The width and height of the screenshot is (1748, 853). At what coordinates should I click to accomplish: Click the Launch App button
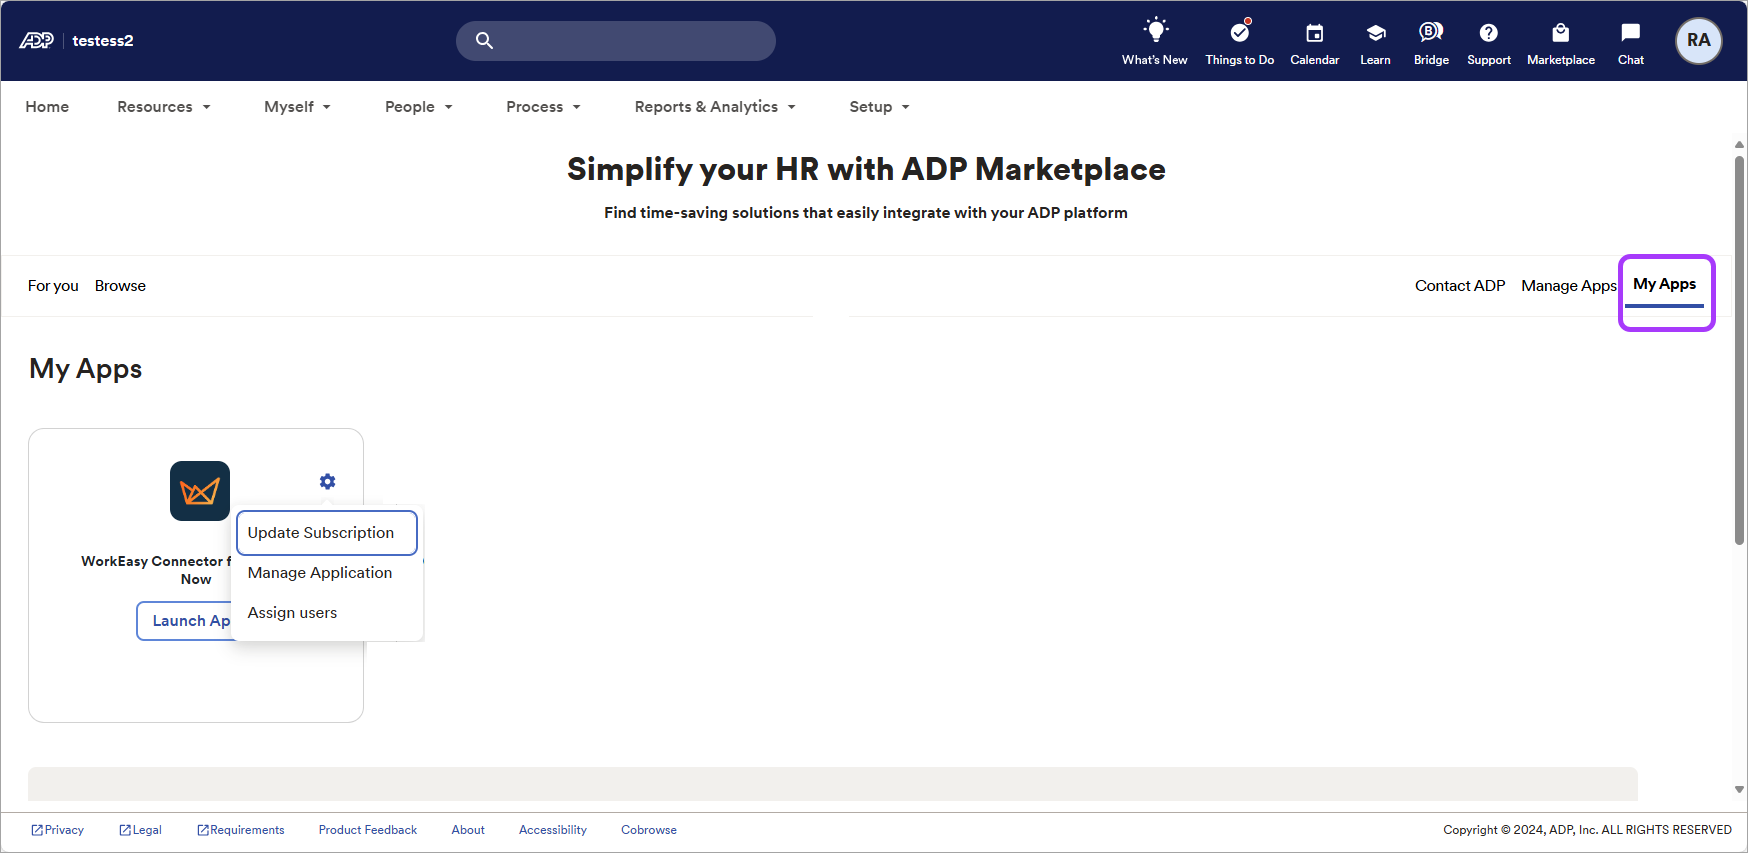[186, 621]
